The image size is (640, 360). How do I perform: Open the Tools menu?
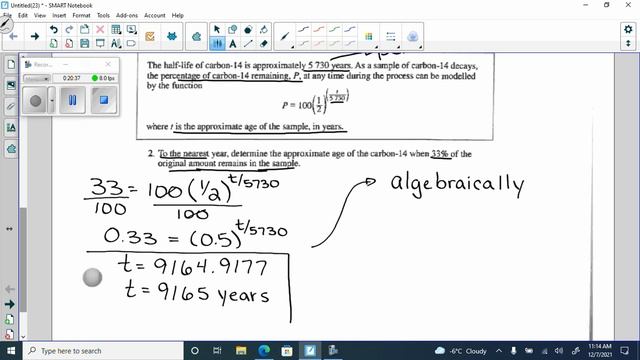click(103, 15)
